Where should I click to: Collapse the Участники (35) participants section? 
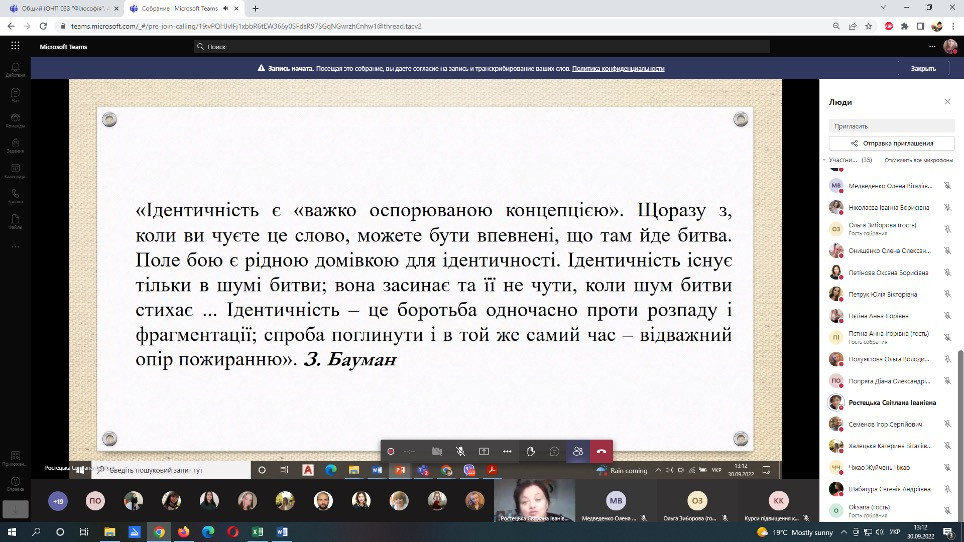coord(848,160)
